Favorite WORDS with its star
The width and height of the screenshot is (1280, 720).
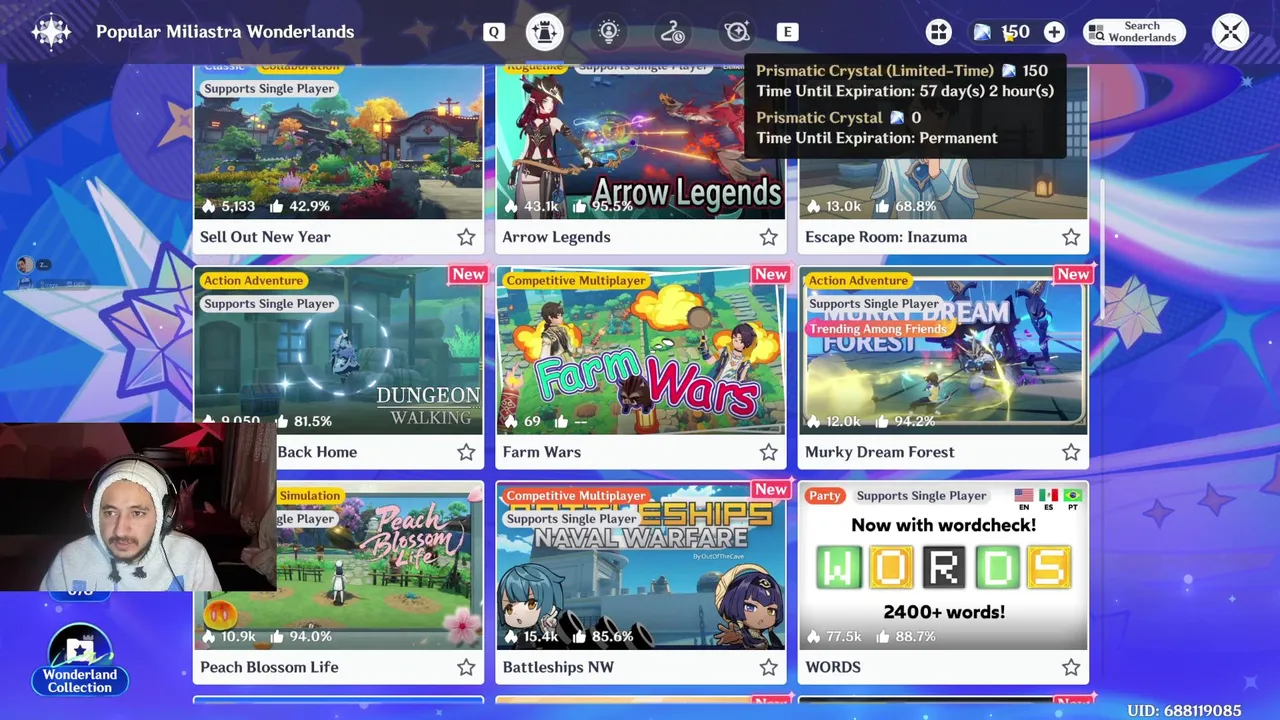pos(1071,667)
